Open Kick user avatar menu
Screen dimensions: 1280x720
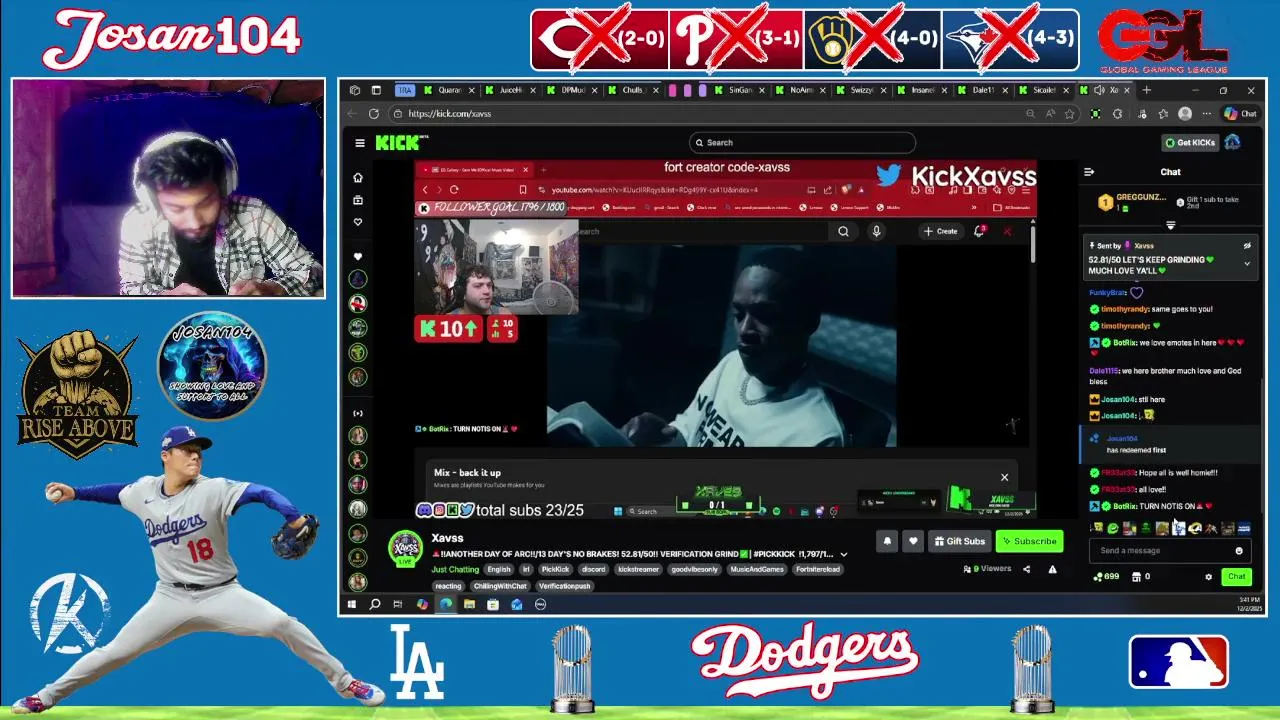[1233, 143]
